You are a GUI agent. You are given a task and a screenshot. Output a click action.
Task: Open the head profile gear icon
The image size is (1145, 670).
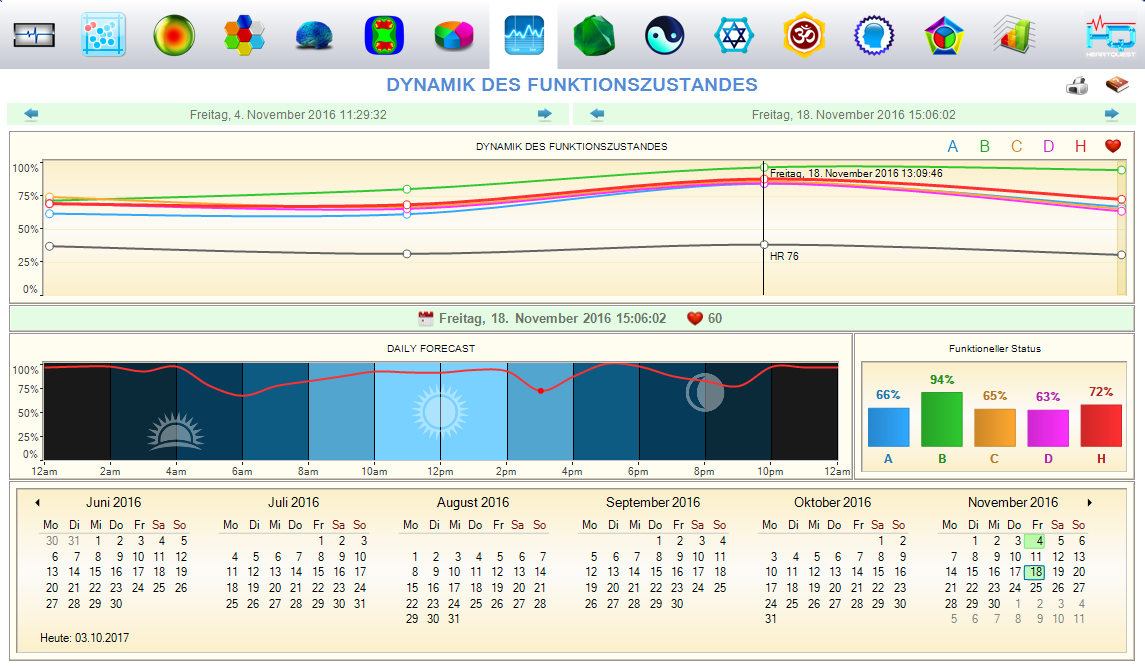click(x=874, y=35)
